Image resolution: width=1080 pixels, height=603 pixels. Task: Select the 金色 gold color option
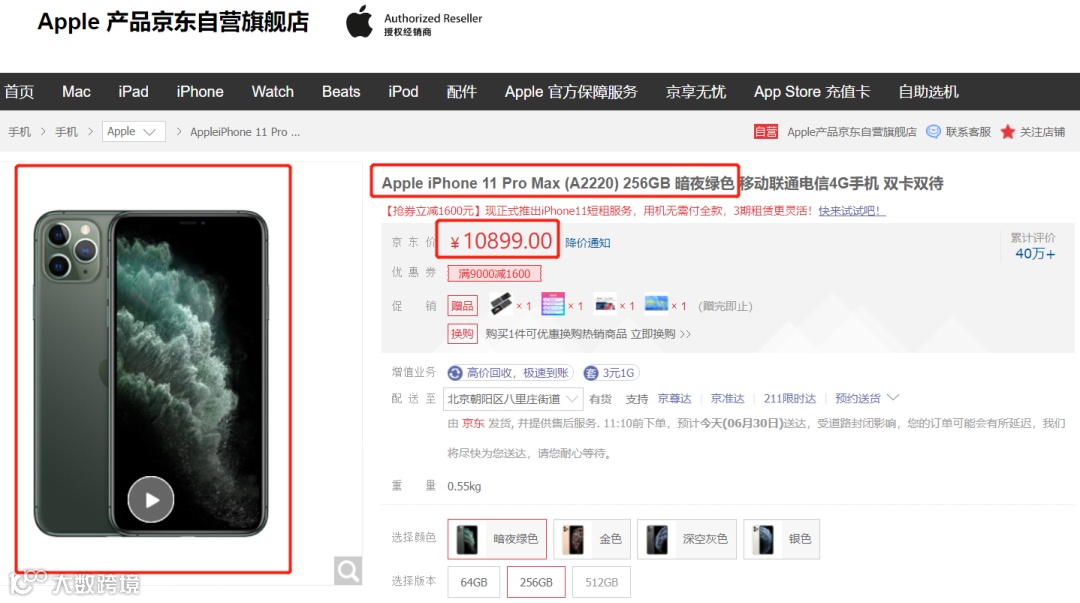pyautogui.click(x=592, y=539)
